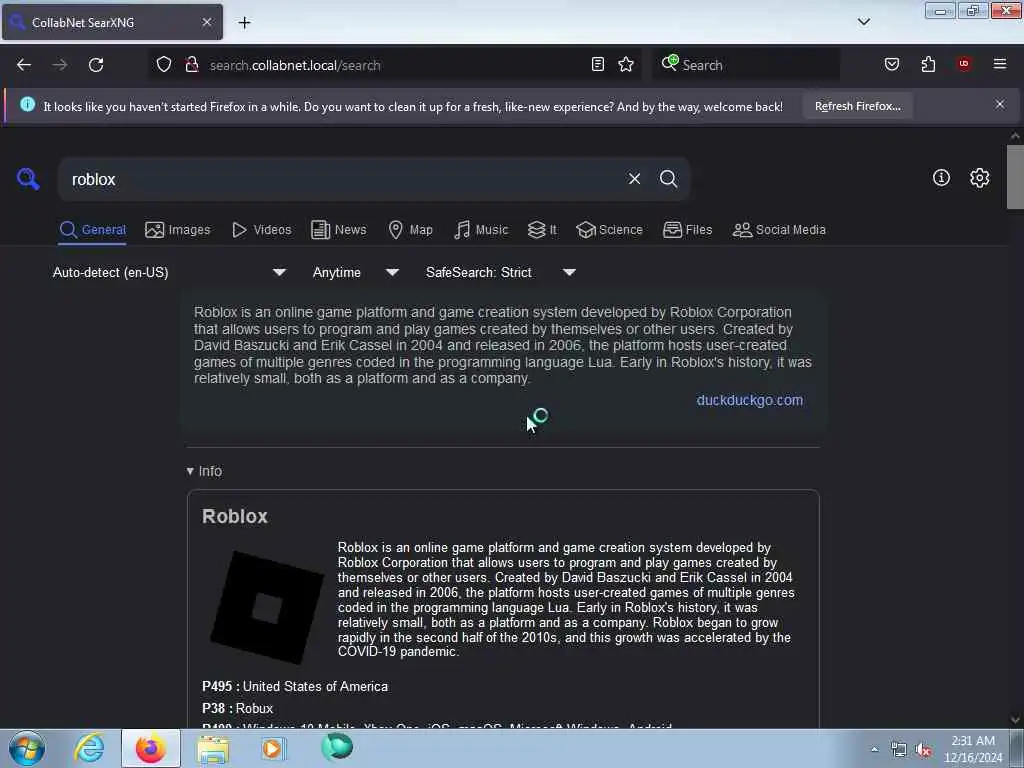Open SearXNG preferences gear icon
Viewport: 1024px width, 768px height.
click(x=979, y=178)
